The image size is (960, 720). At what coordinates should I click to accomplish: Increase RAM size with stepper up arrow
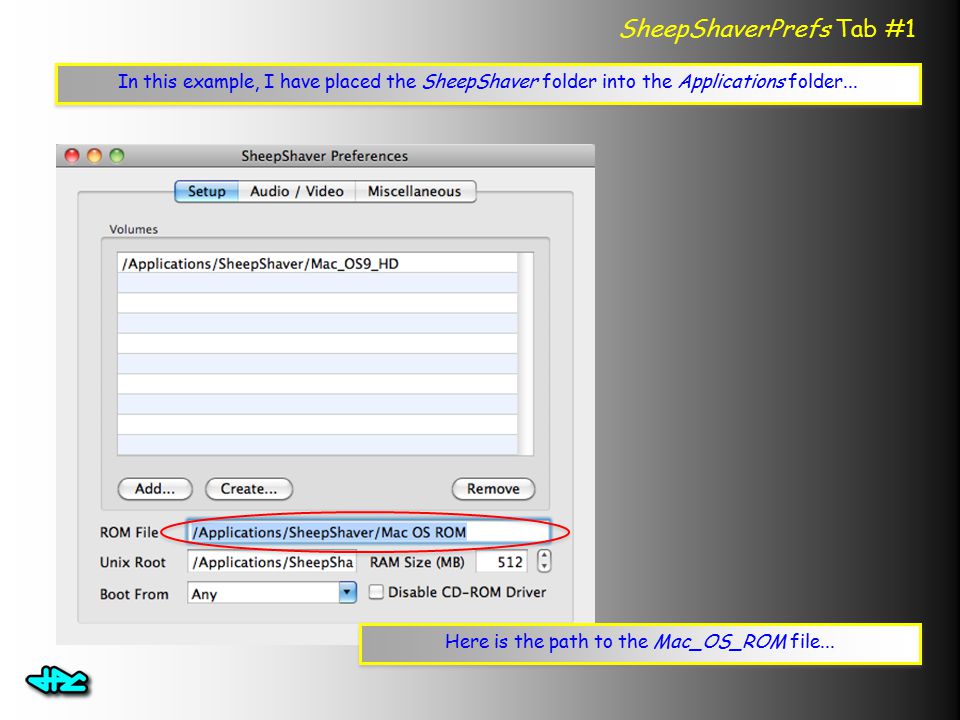pyautogui.click(x=544, y=555)
